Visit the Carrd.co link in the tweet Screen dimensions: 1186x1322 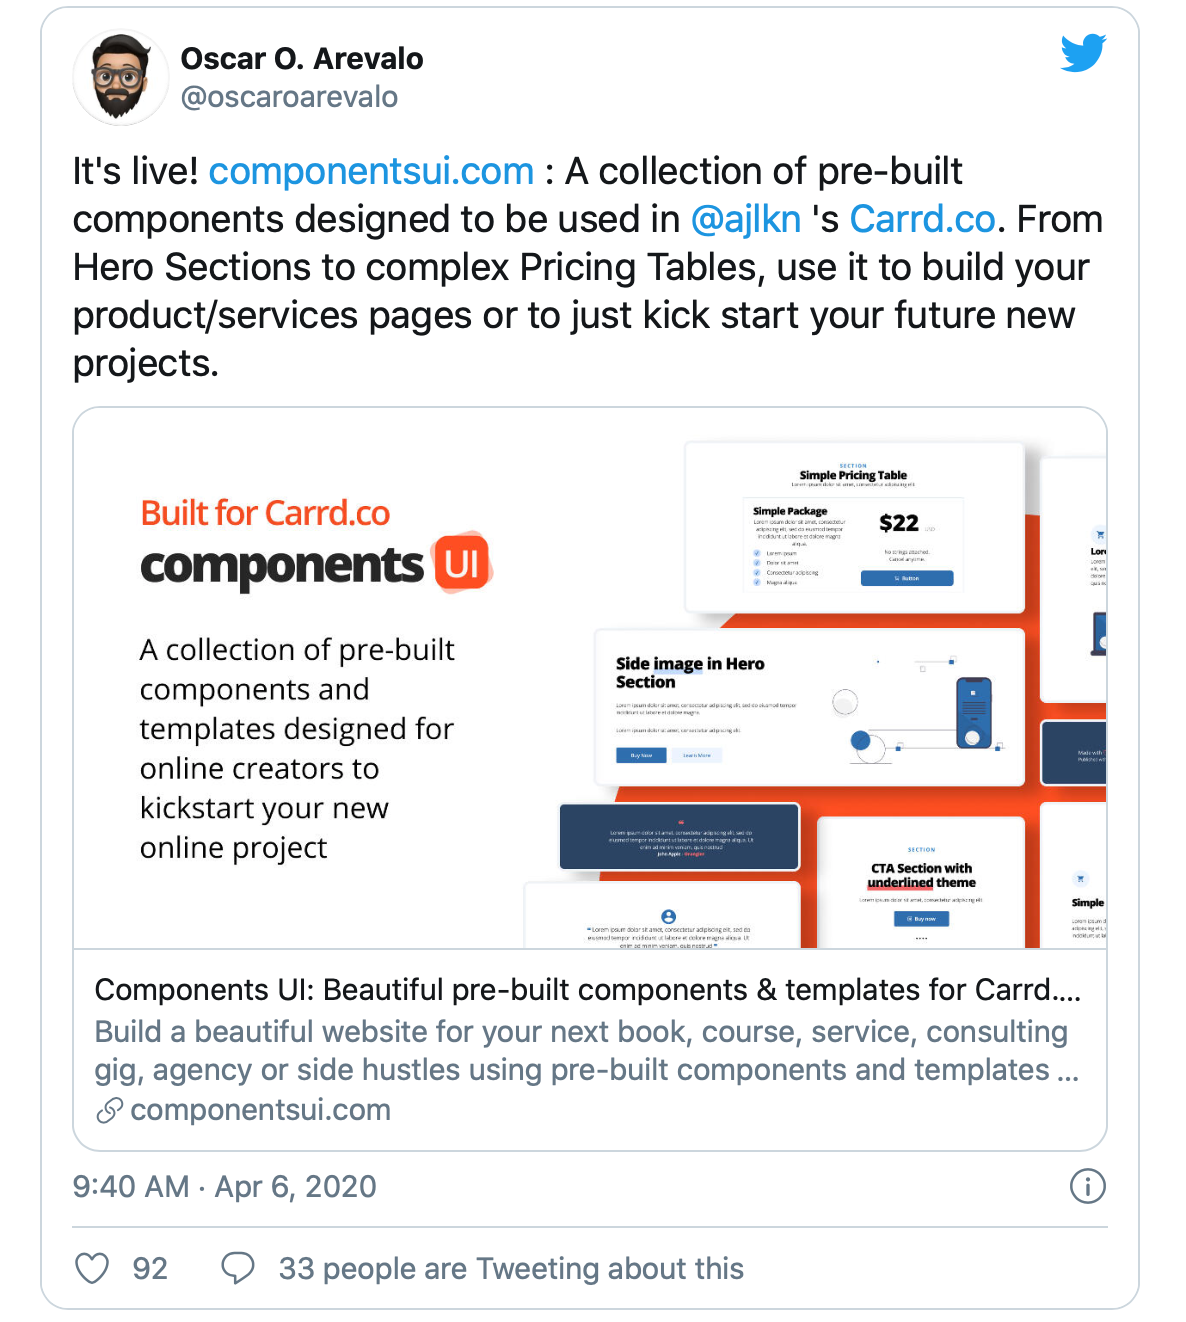[922, 220]
